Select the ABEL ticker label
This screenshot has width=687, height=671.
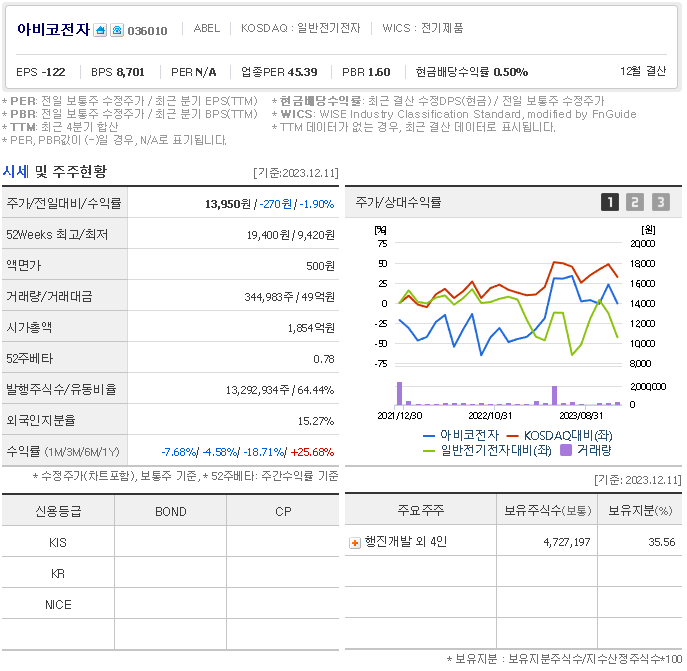pyautogui.click(x=207, y=28)
